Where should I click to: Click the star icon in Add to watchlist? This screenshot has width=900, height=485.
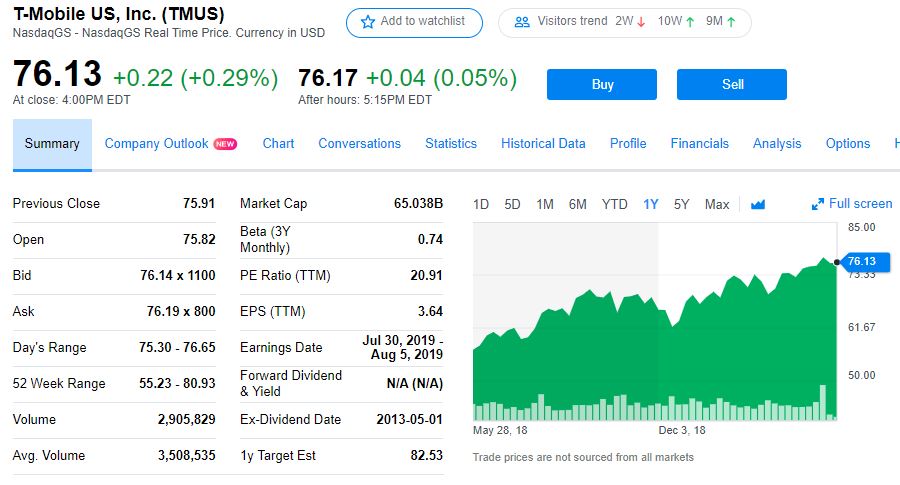(x=367, y=22)
